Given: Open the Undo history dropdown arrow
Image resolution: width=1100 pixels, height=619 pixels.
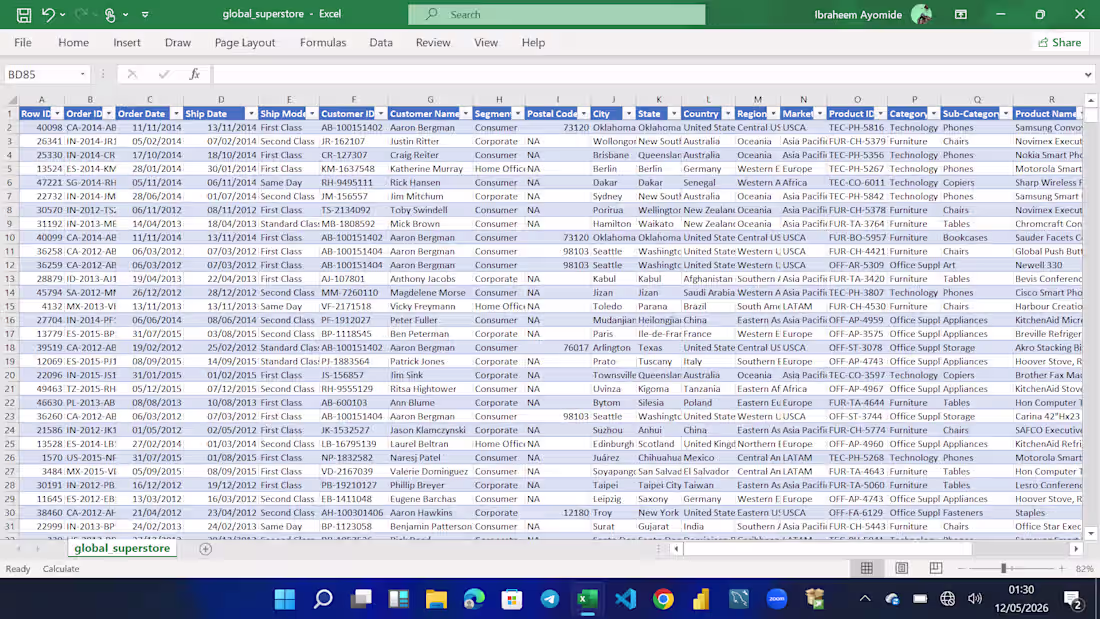Looking at the screenshot, I should tap(62, 14).
